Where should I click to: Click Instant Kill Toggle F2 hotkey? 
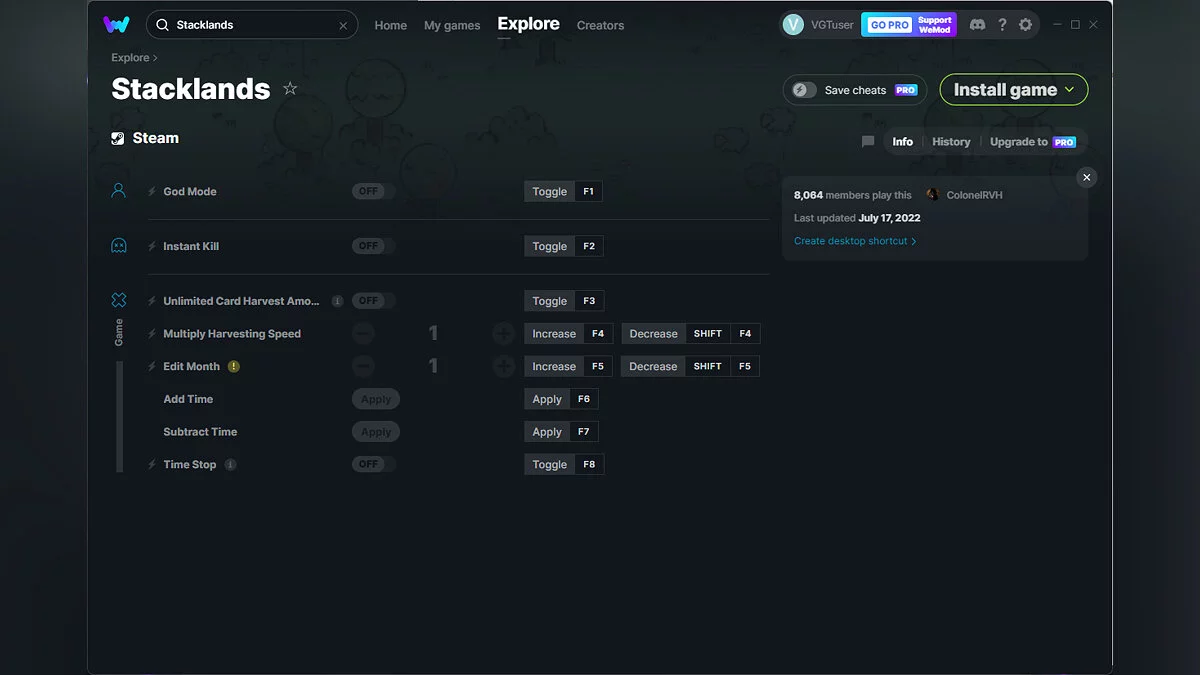click(564, 246)
